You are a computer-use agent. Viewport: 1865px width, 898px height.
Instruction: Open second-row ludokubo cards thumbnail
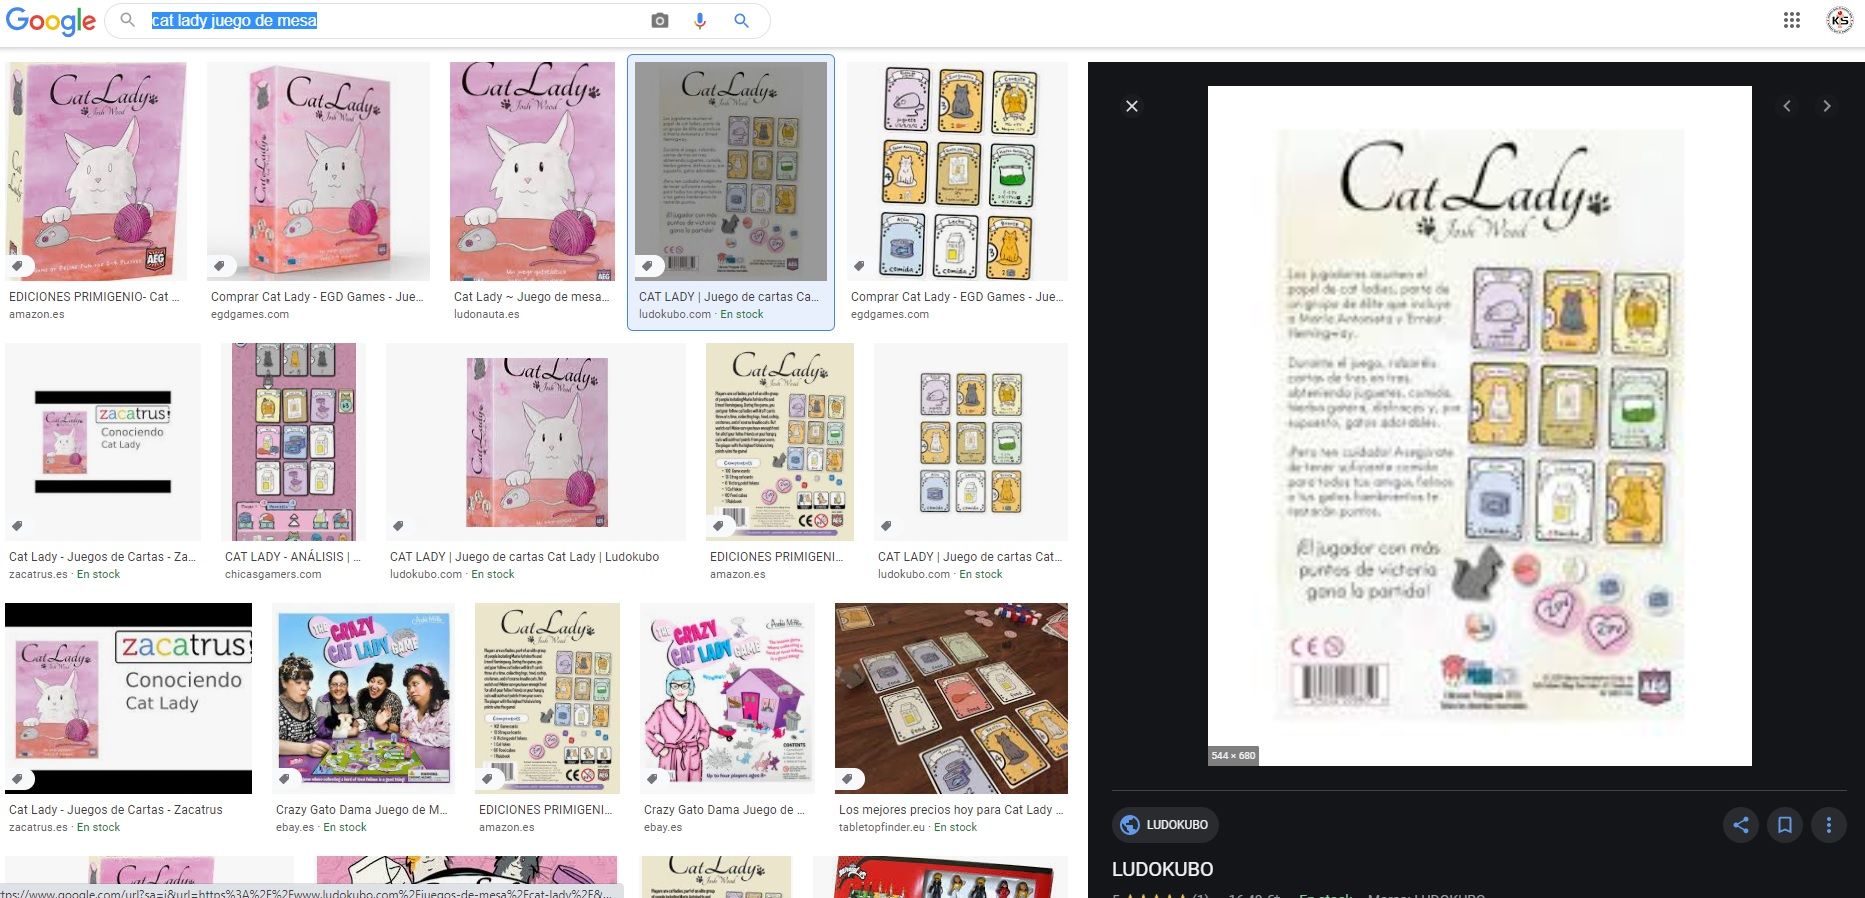(x=971, y=442)
